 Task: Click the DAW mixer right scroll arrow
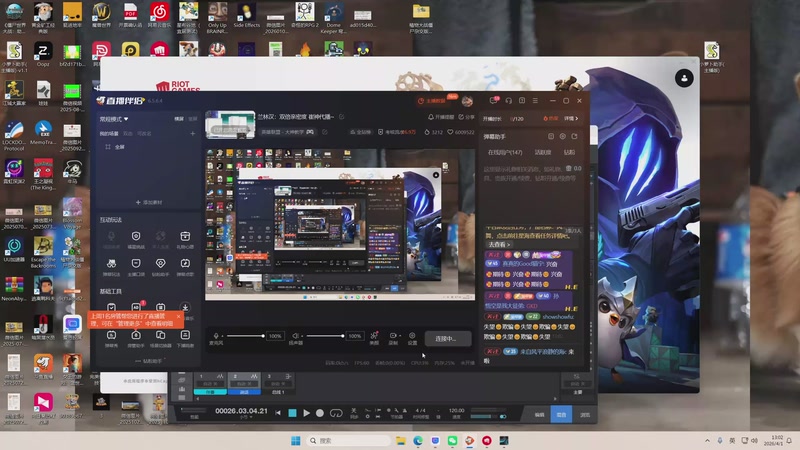point(555,398)
